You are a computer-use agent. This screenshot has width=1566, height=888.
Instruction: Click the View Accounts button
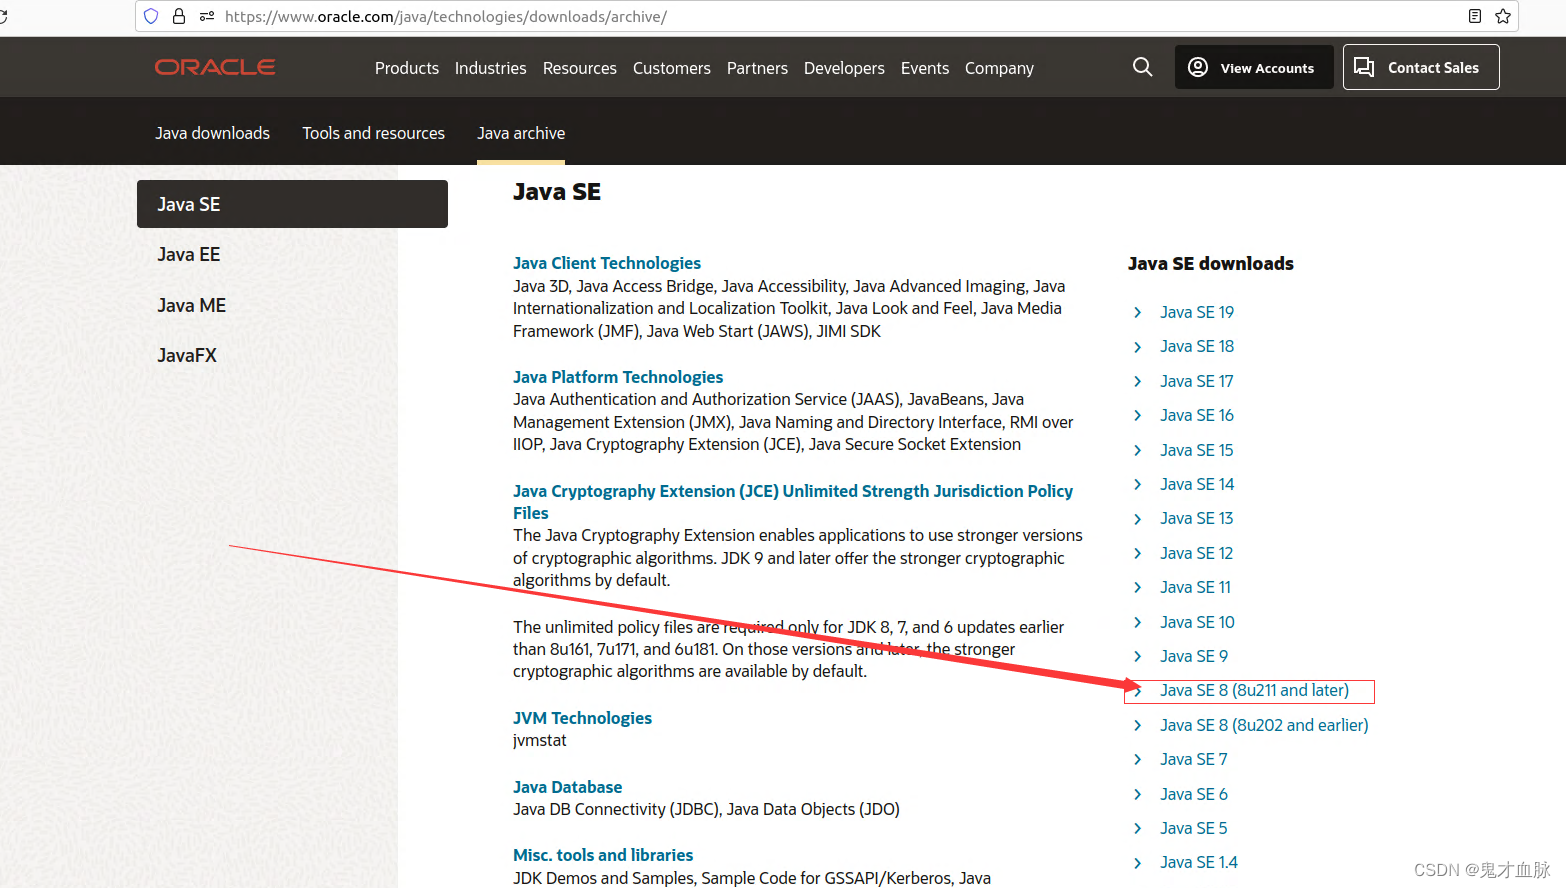[1254, 67]
